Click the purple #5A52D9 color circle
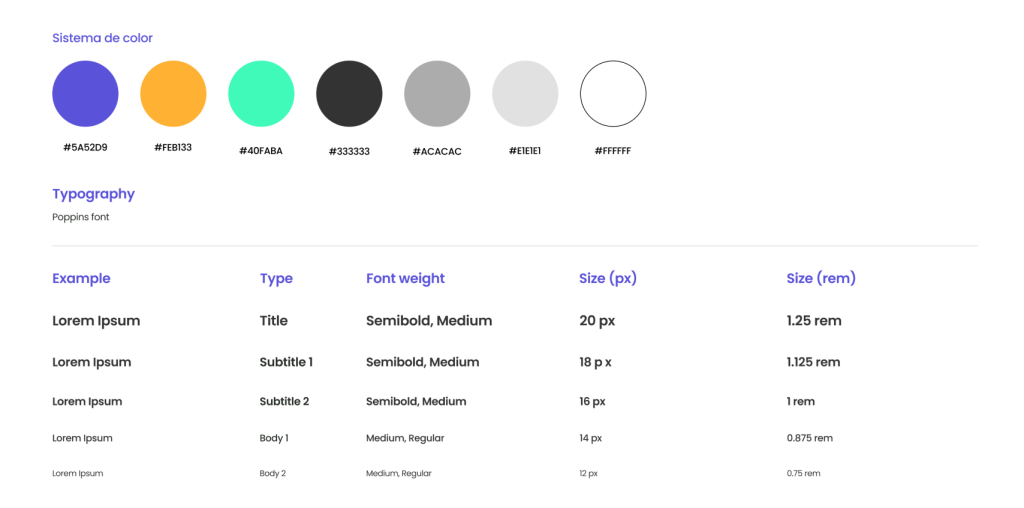 [x=85, y=93]
